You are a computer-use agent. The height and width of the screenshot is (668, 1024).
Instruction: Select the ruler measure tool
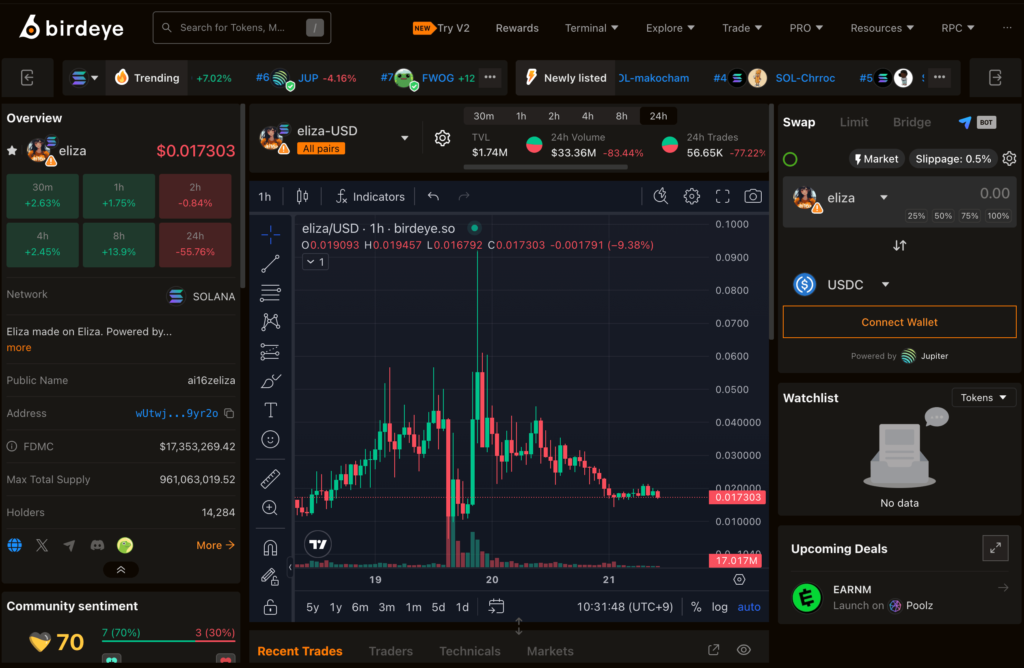coord(270,479)
